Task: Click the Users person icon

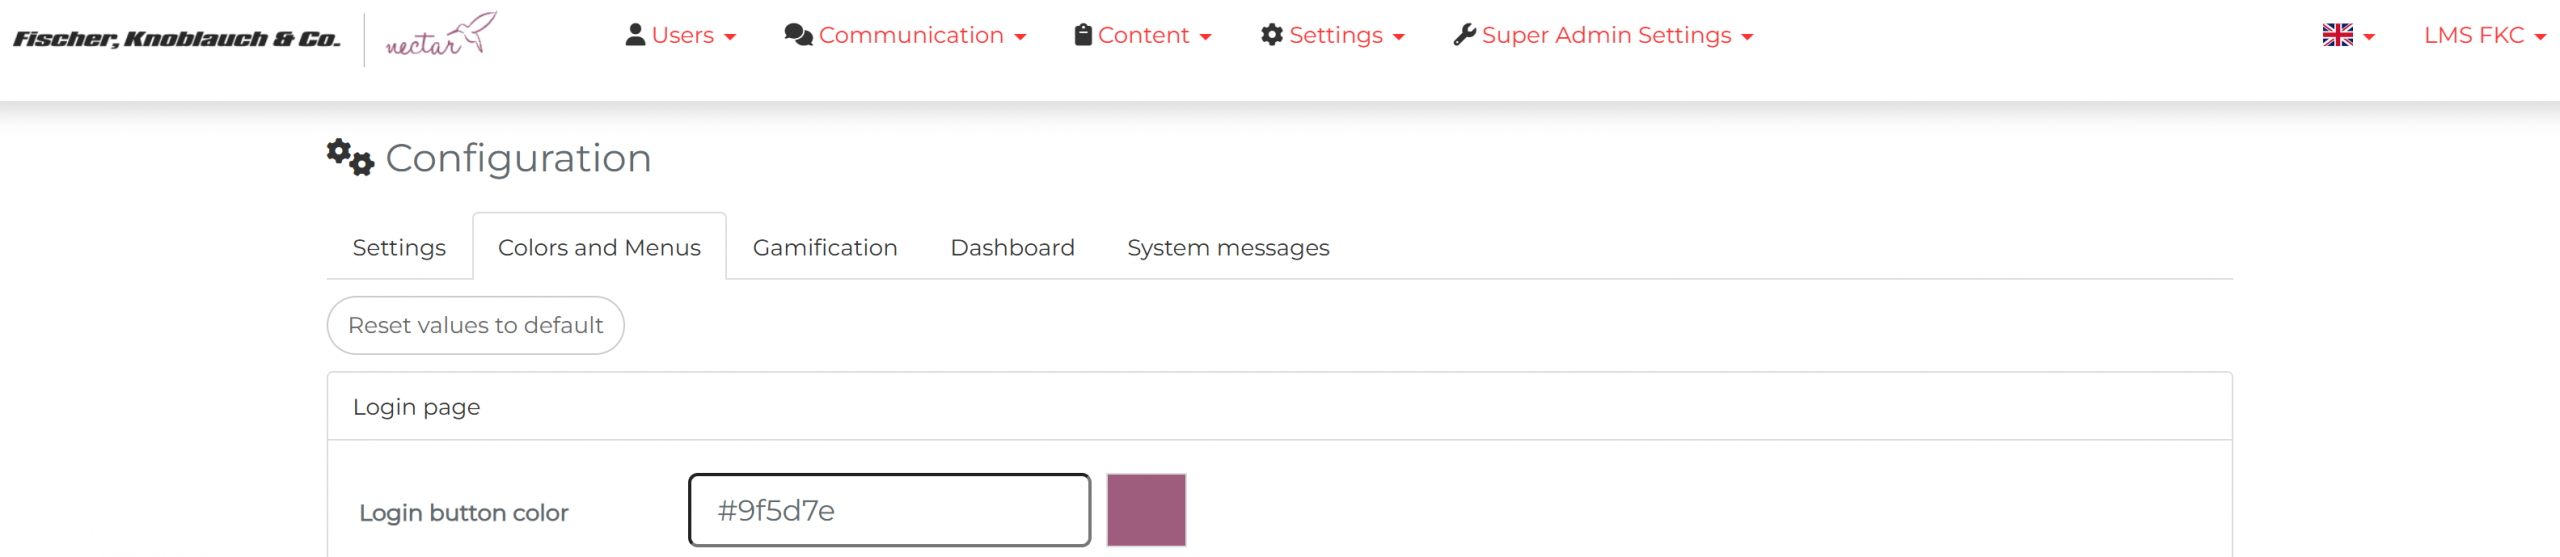Action: point(635,35)
